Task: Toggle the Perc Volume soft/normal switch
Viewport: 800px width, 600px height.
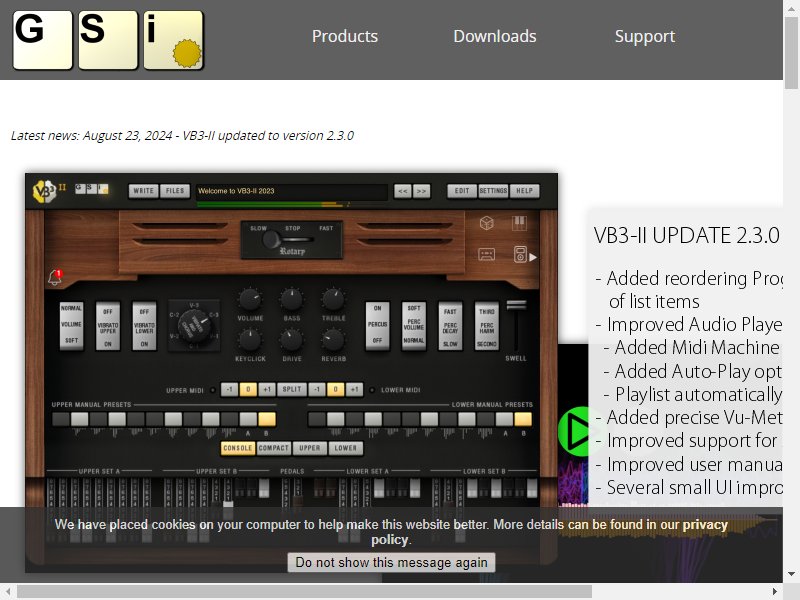Action: tap(414, 325)
